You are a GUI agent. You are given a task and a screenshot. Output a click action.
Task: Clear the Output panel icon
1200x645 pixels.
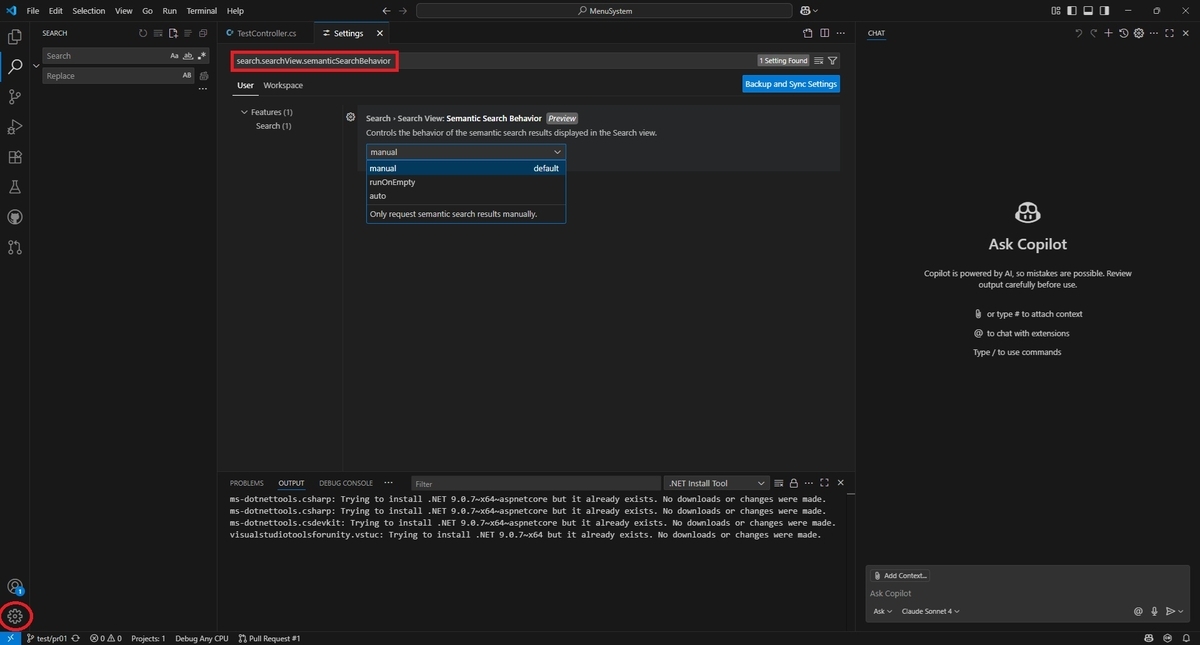tap(779, 483)
